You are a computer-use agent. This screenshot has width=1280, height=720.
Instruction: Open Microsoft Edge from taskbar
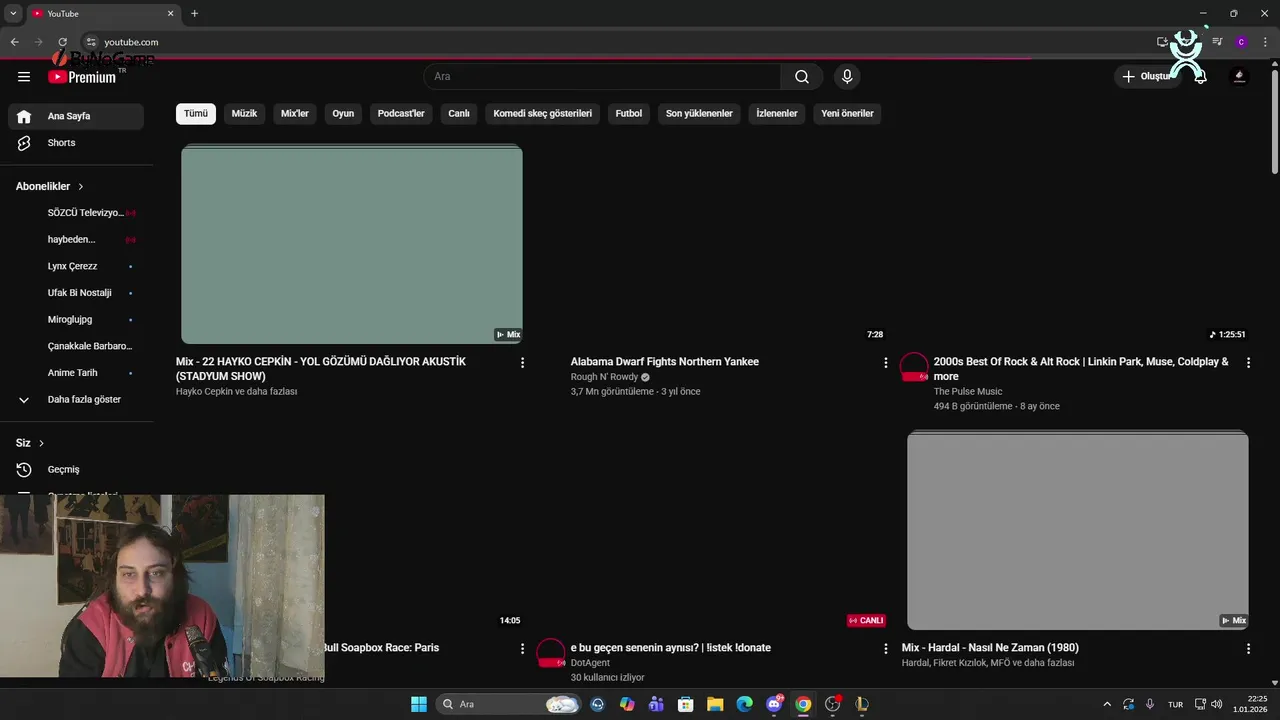pyautogui.click(x=744, y=704)
